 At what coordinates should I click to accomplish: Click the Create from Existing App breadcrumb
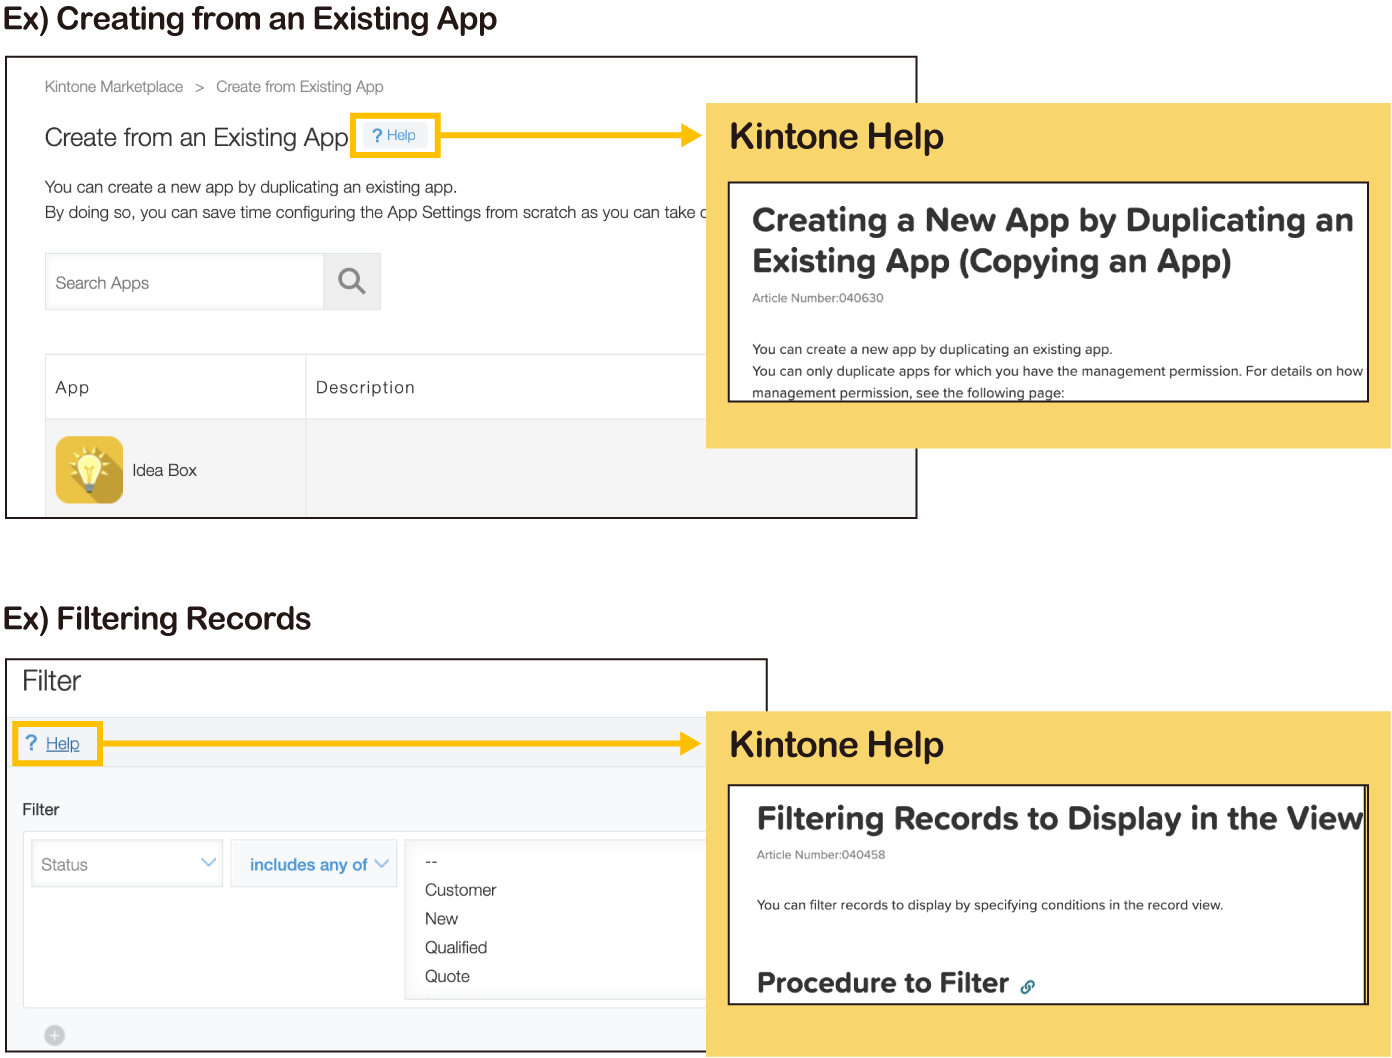click(x=299, y=87)
